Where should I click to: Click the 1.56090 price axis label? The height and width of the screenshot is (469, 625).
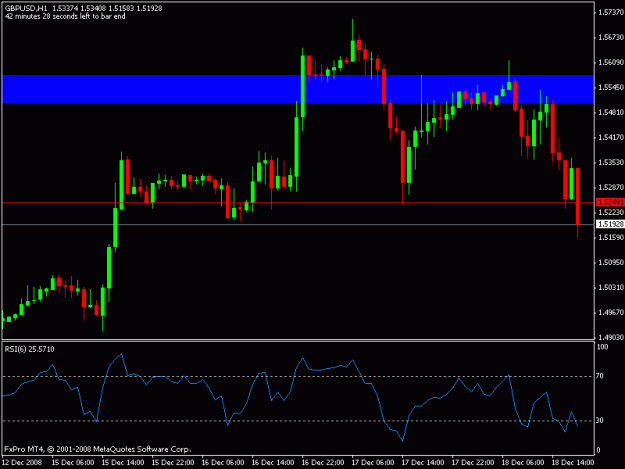tap(611, 63)
